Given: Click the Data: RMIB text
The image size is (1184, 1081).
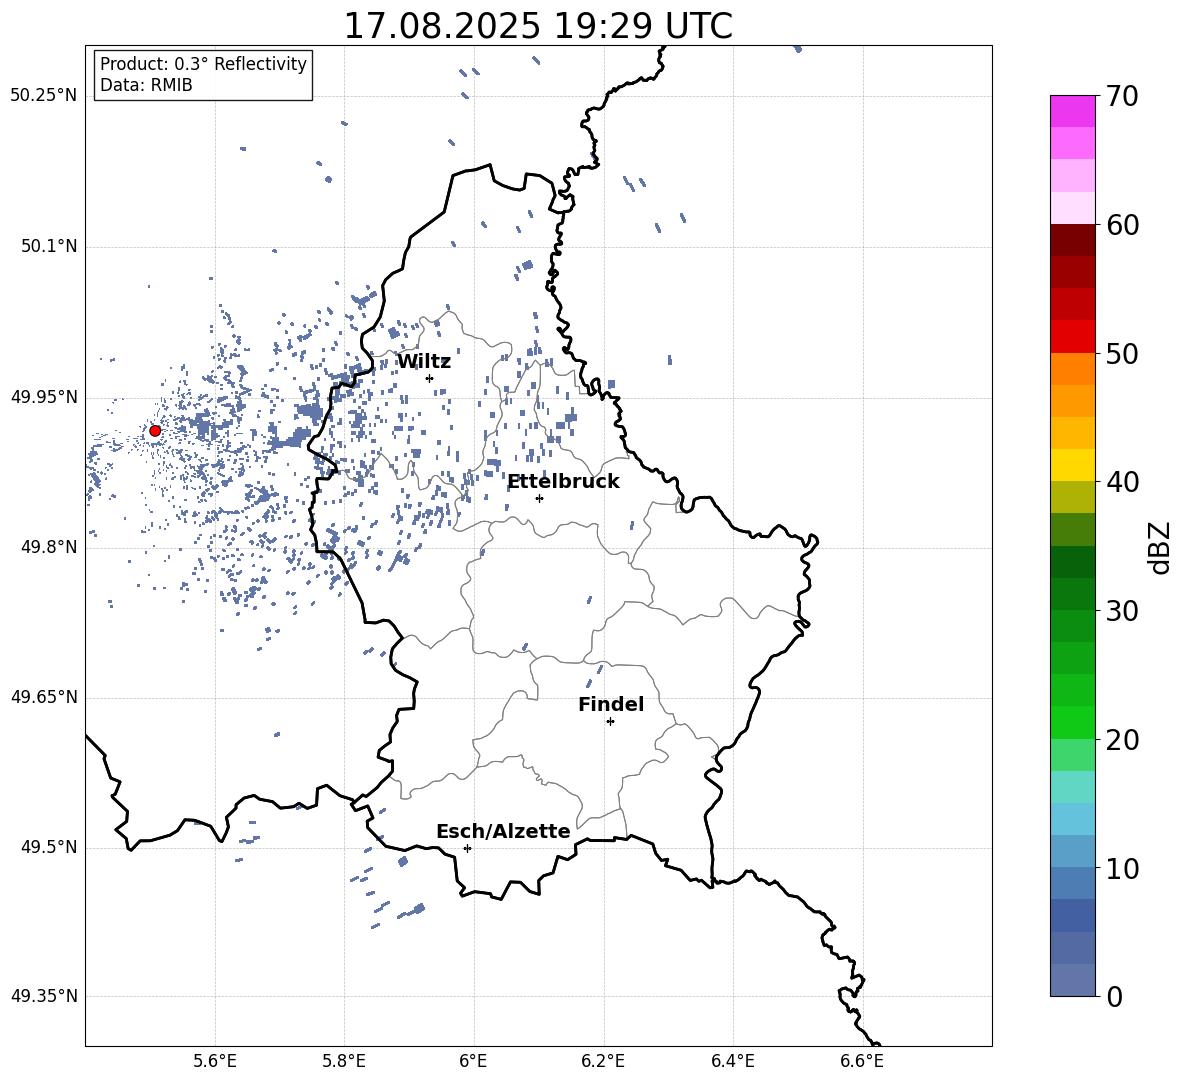Looking at the screenshot, I should click(146, 85).
